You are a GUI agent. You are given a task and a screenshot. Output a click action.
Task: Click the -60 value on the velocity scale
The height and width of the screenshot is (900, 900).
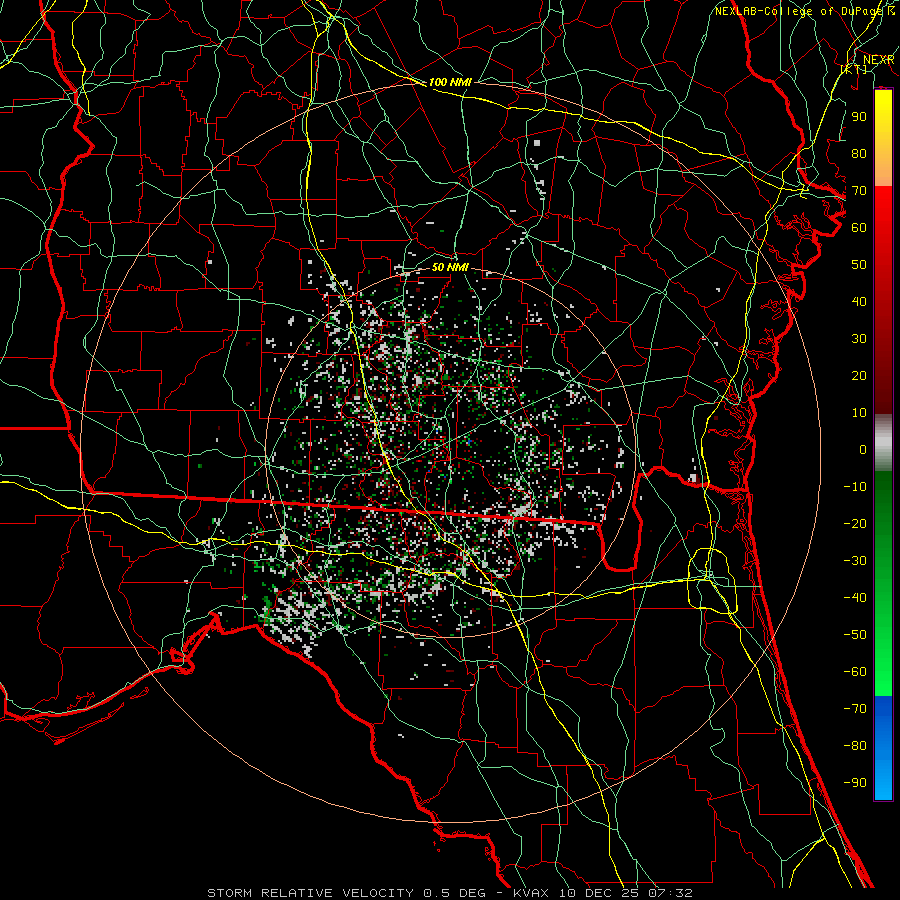click(855, 672)
